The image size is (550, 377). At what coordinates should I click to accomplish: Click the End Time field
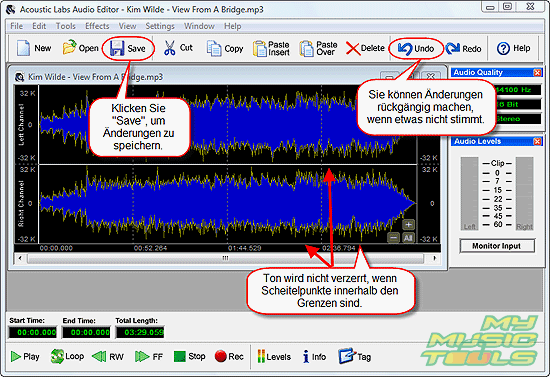tap(86, 332)
